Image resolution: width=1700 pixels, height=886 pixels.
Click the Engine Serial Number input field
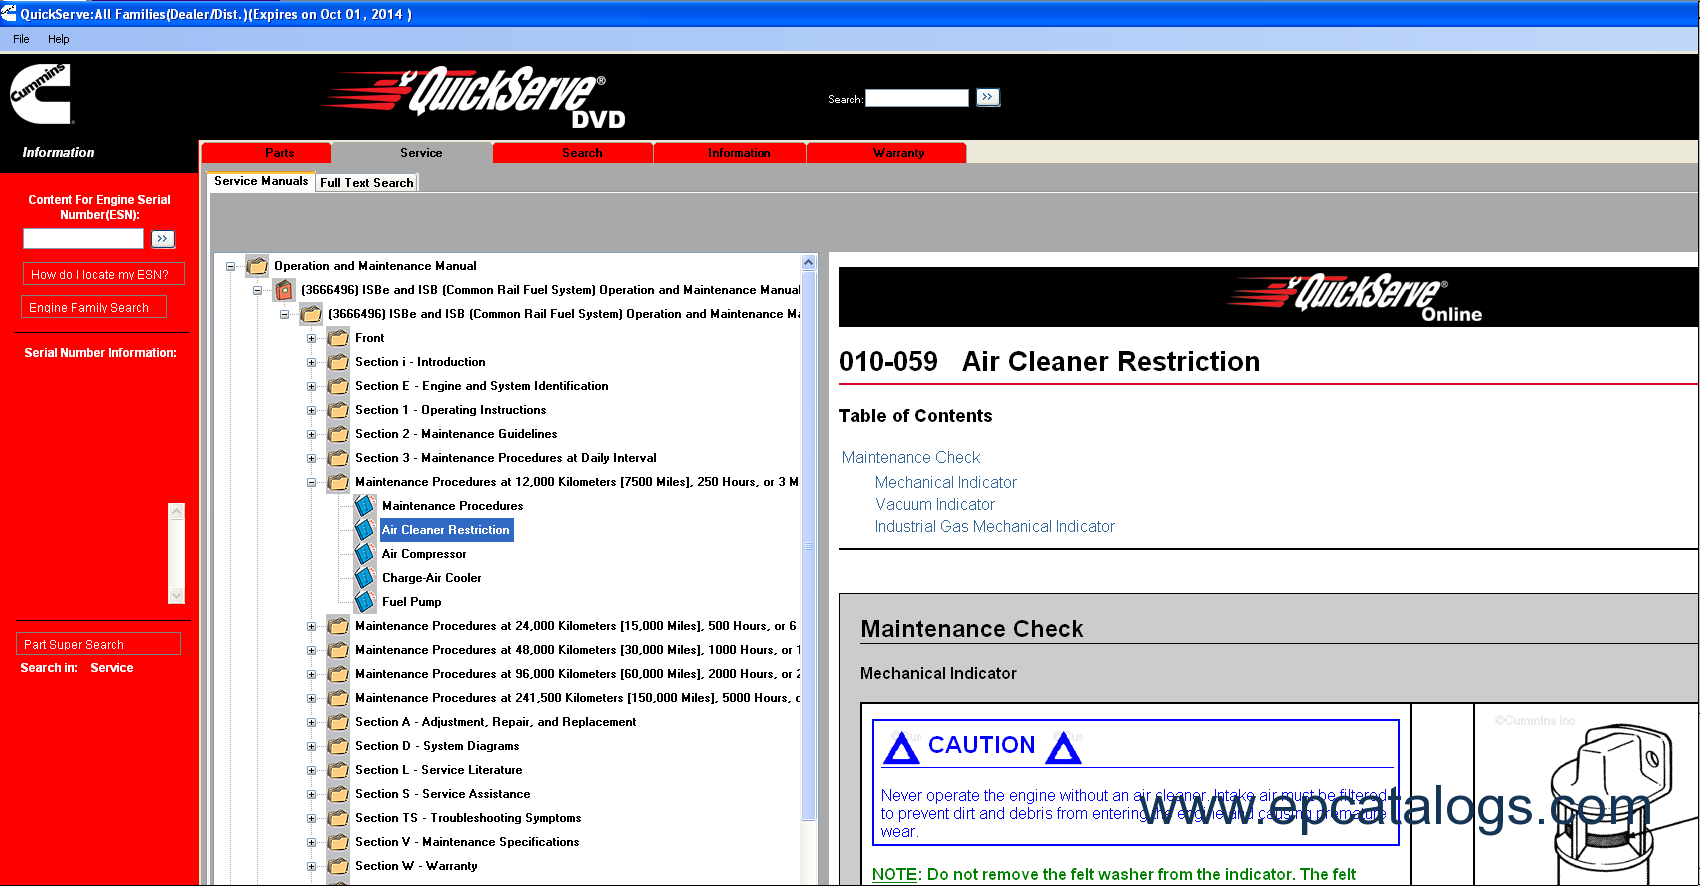[x=84, y=239]
